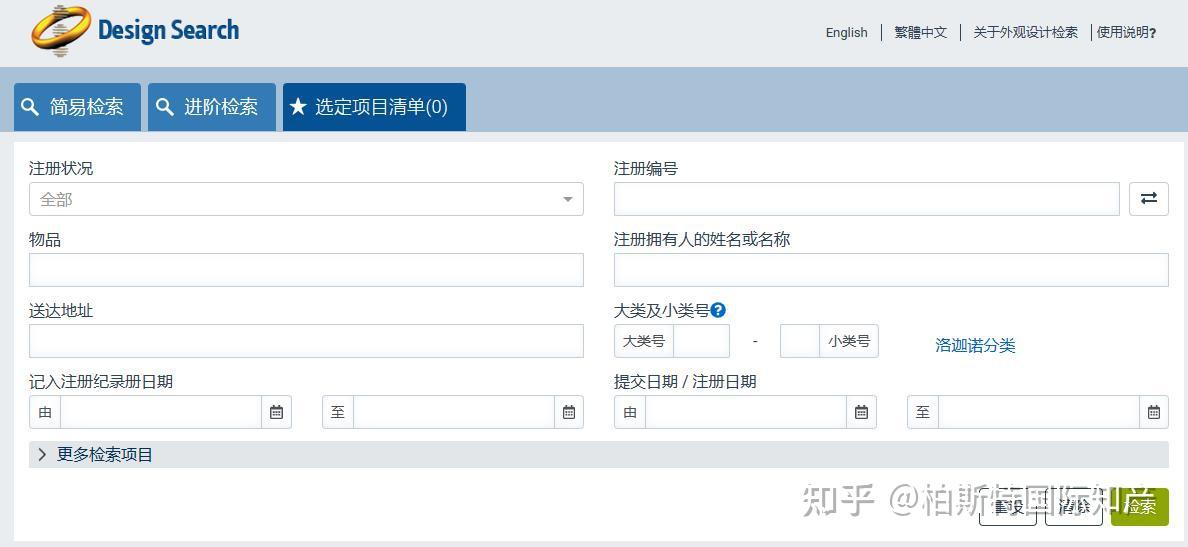Click the 送达地址 input field
The height and width of the screenshot is (547, 1188).
(x=306, y=341)
